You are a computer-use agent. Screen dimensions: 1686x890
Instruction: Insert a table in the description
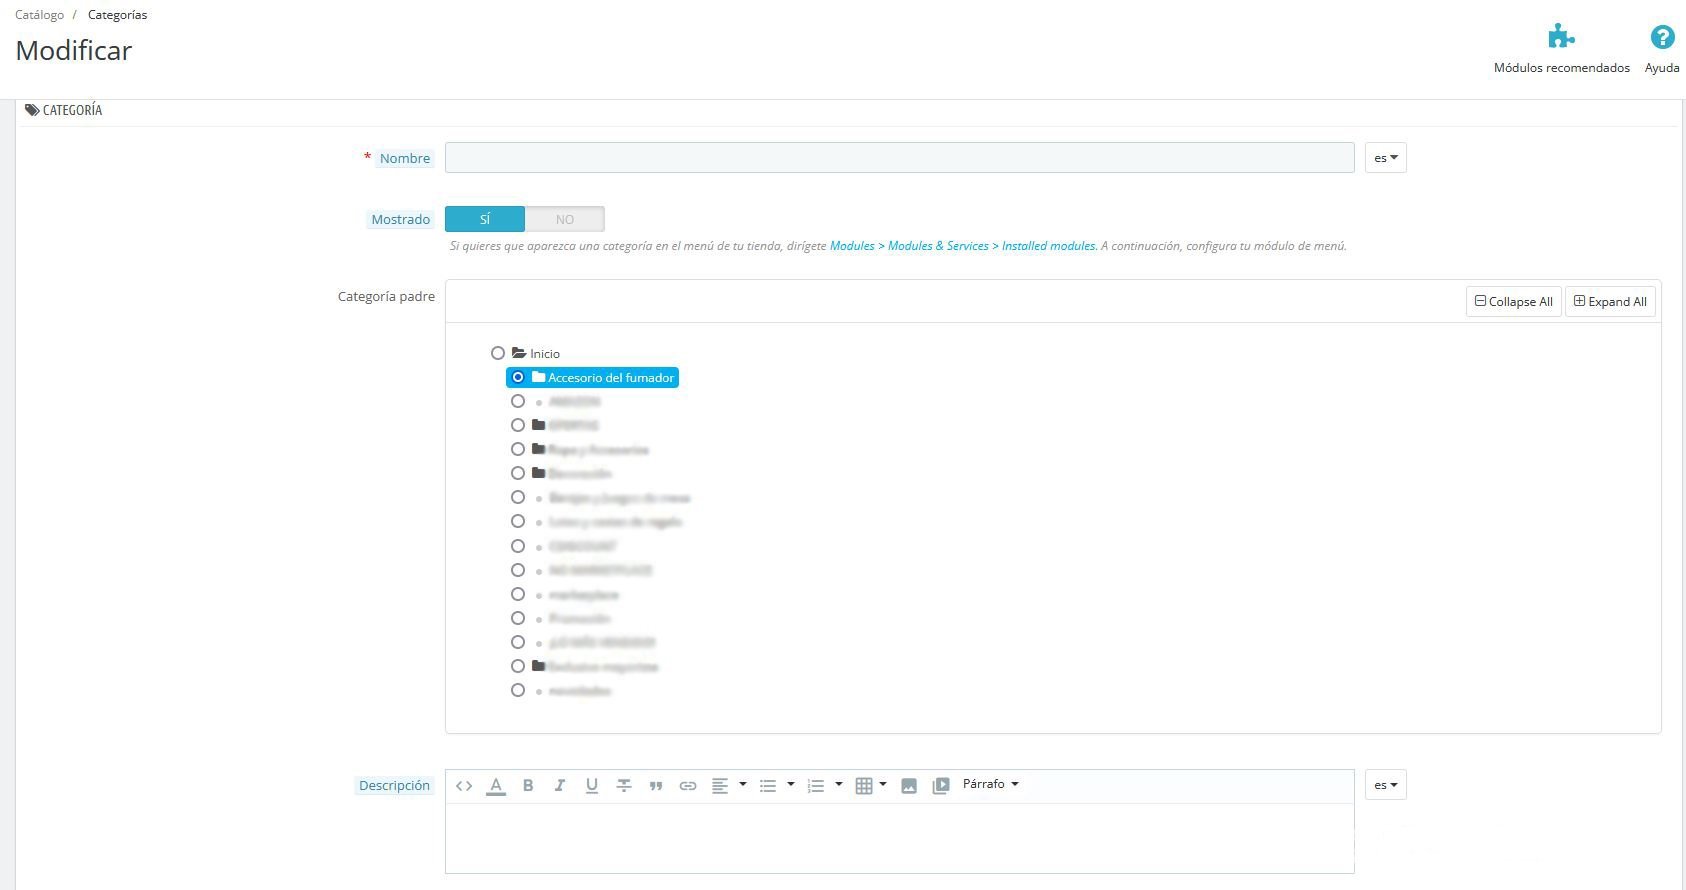coord(864,786)
